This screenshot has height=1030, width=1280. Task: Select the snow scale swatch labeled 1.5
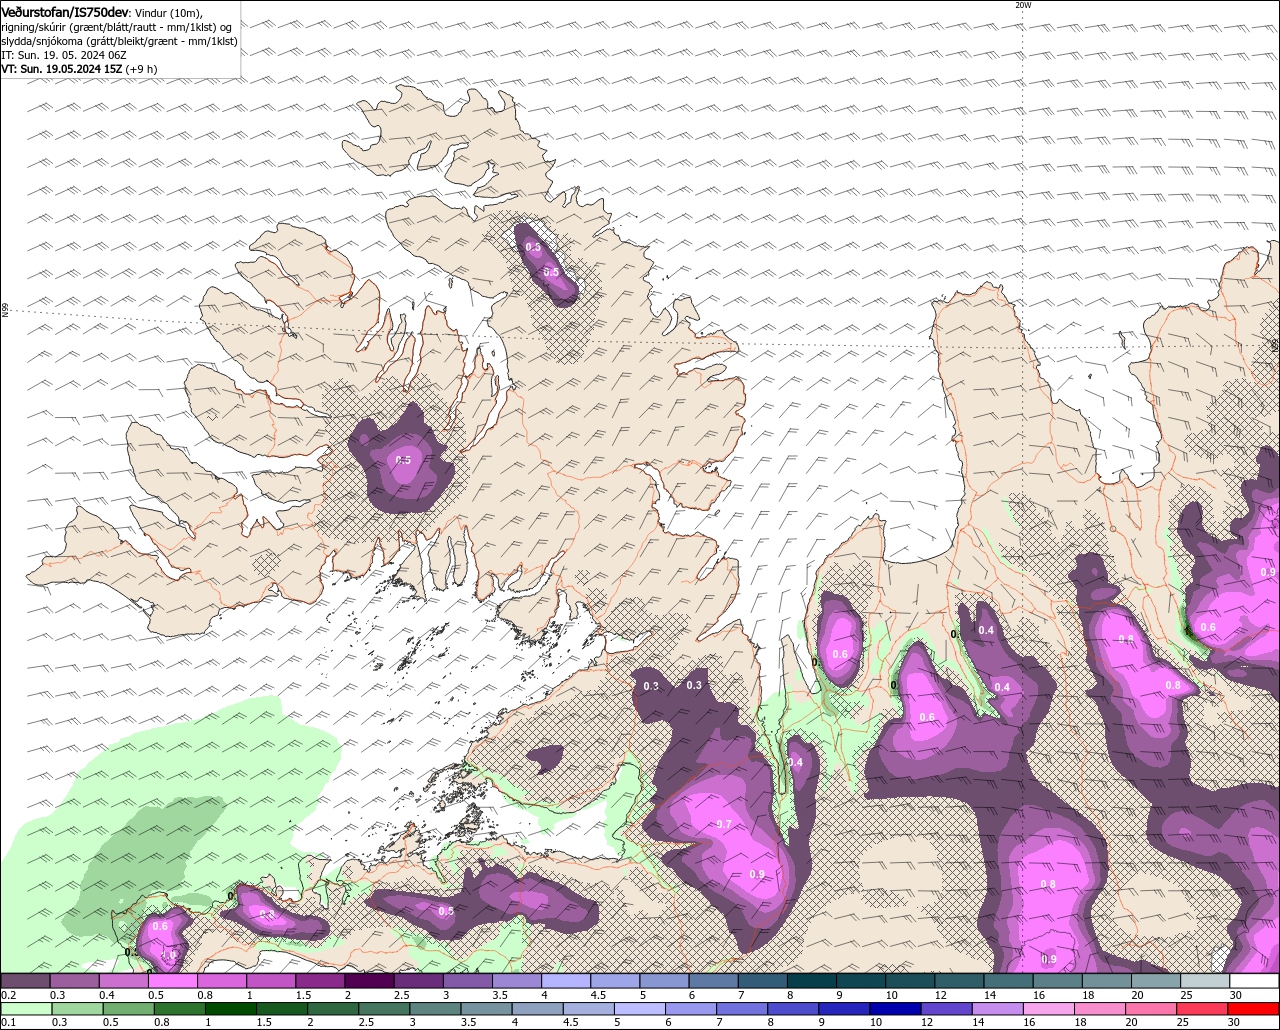pyautogui.click(x=320, y=981)
